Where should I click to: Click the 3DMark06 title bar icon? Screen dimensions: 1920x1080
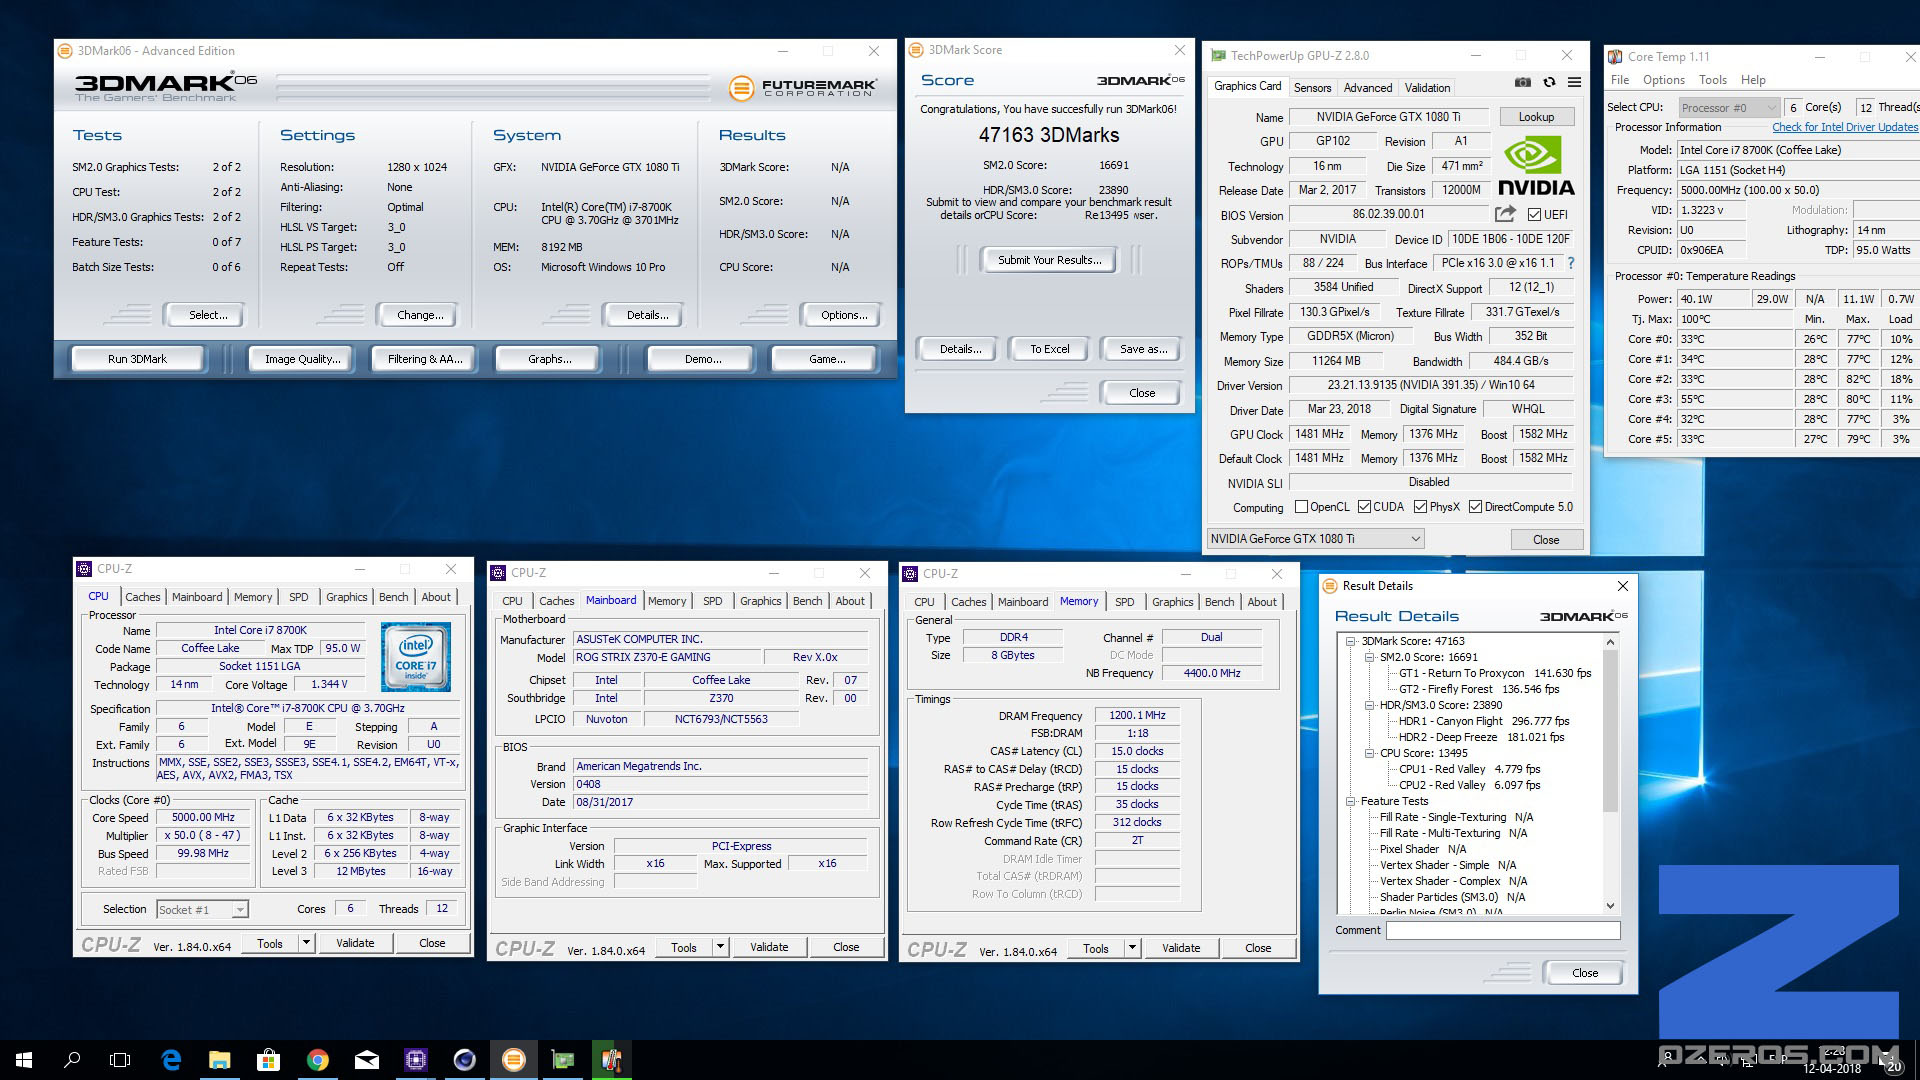point(65,51)
